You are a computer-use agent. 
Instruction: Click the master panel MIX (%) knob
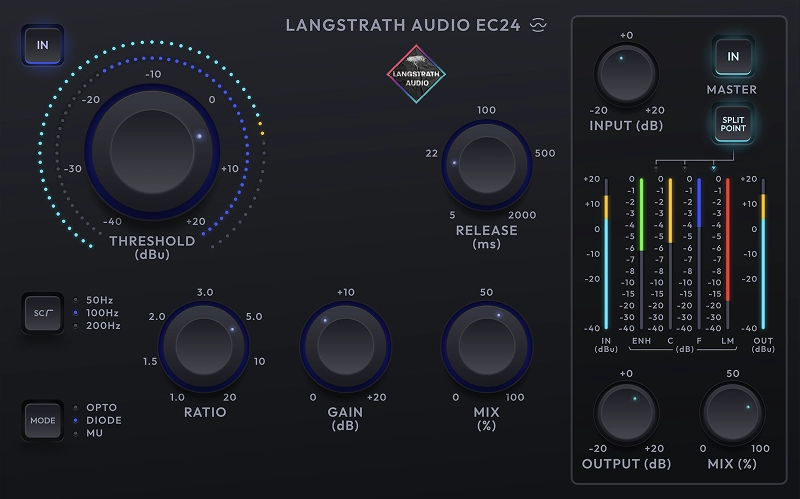pyautogui.click(x=732, y=413)
